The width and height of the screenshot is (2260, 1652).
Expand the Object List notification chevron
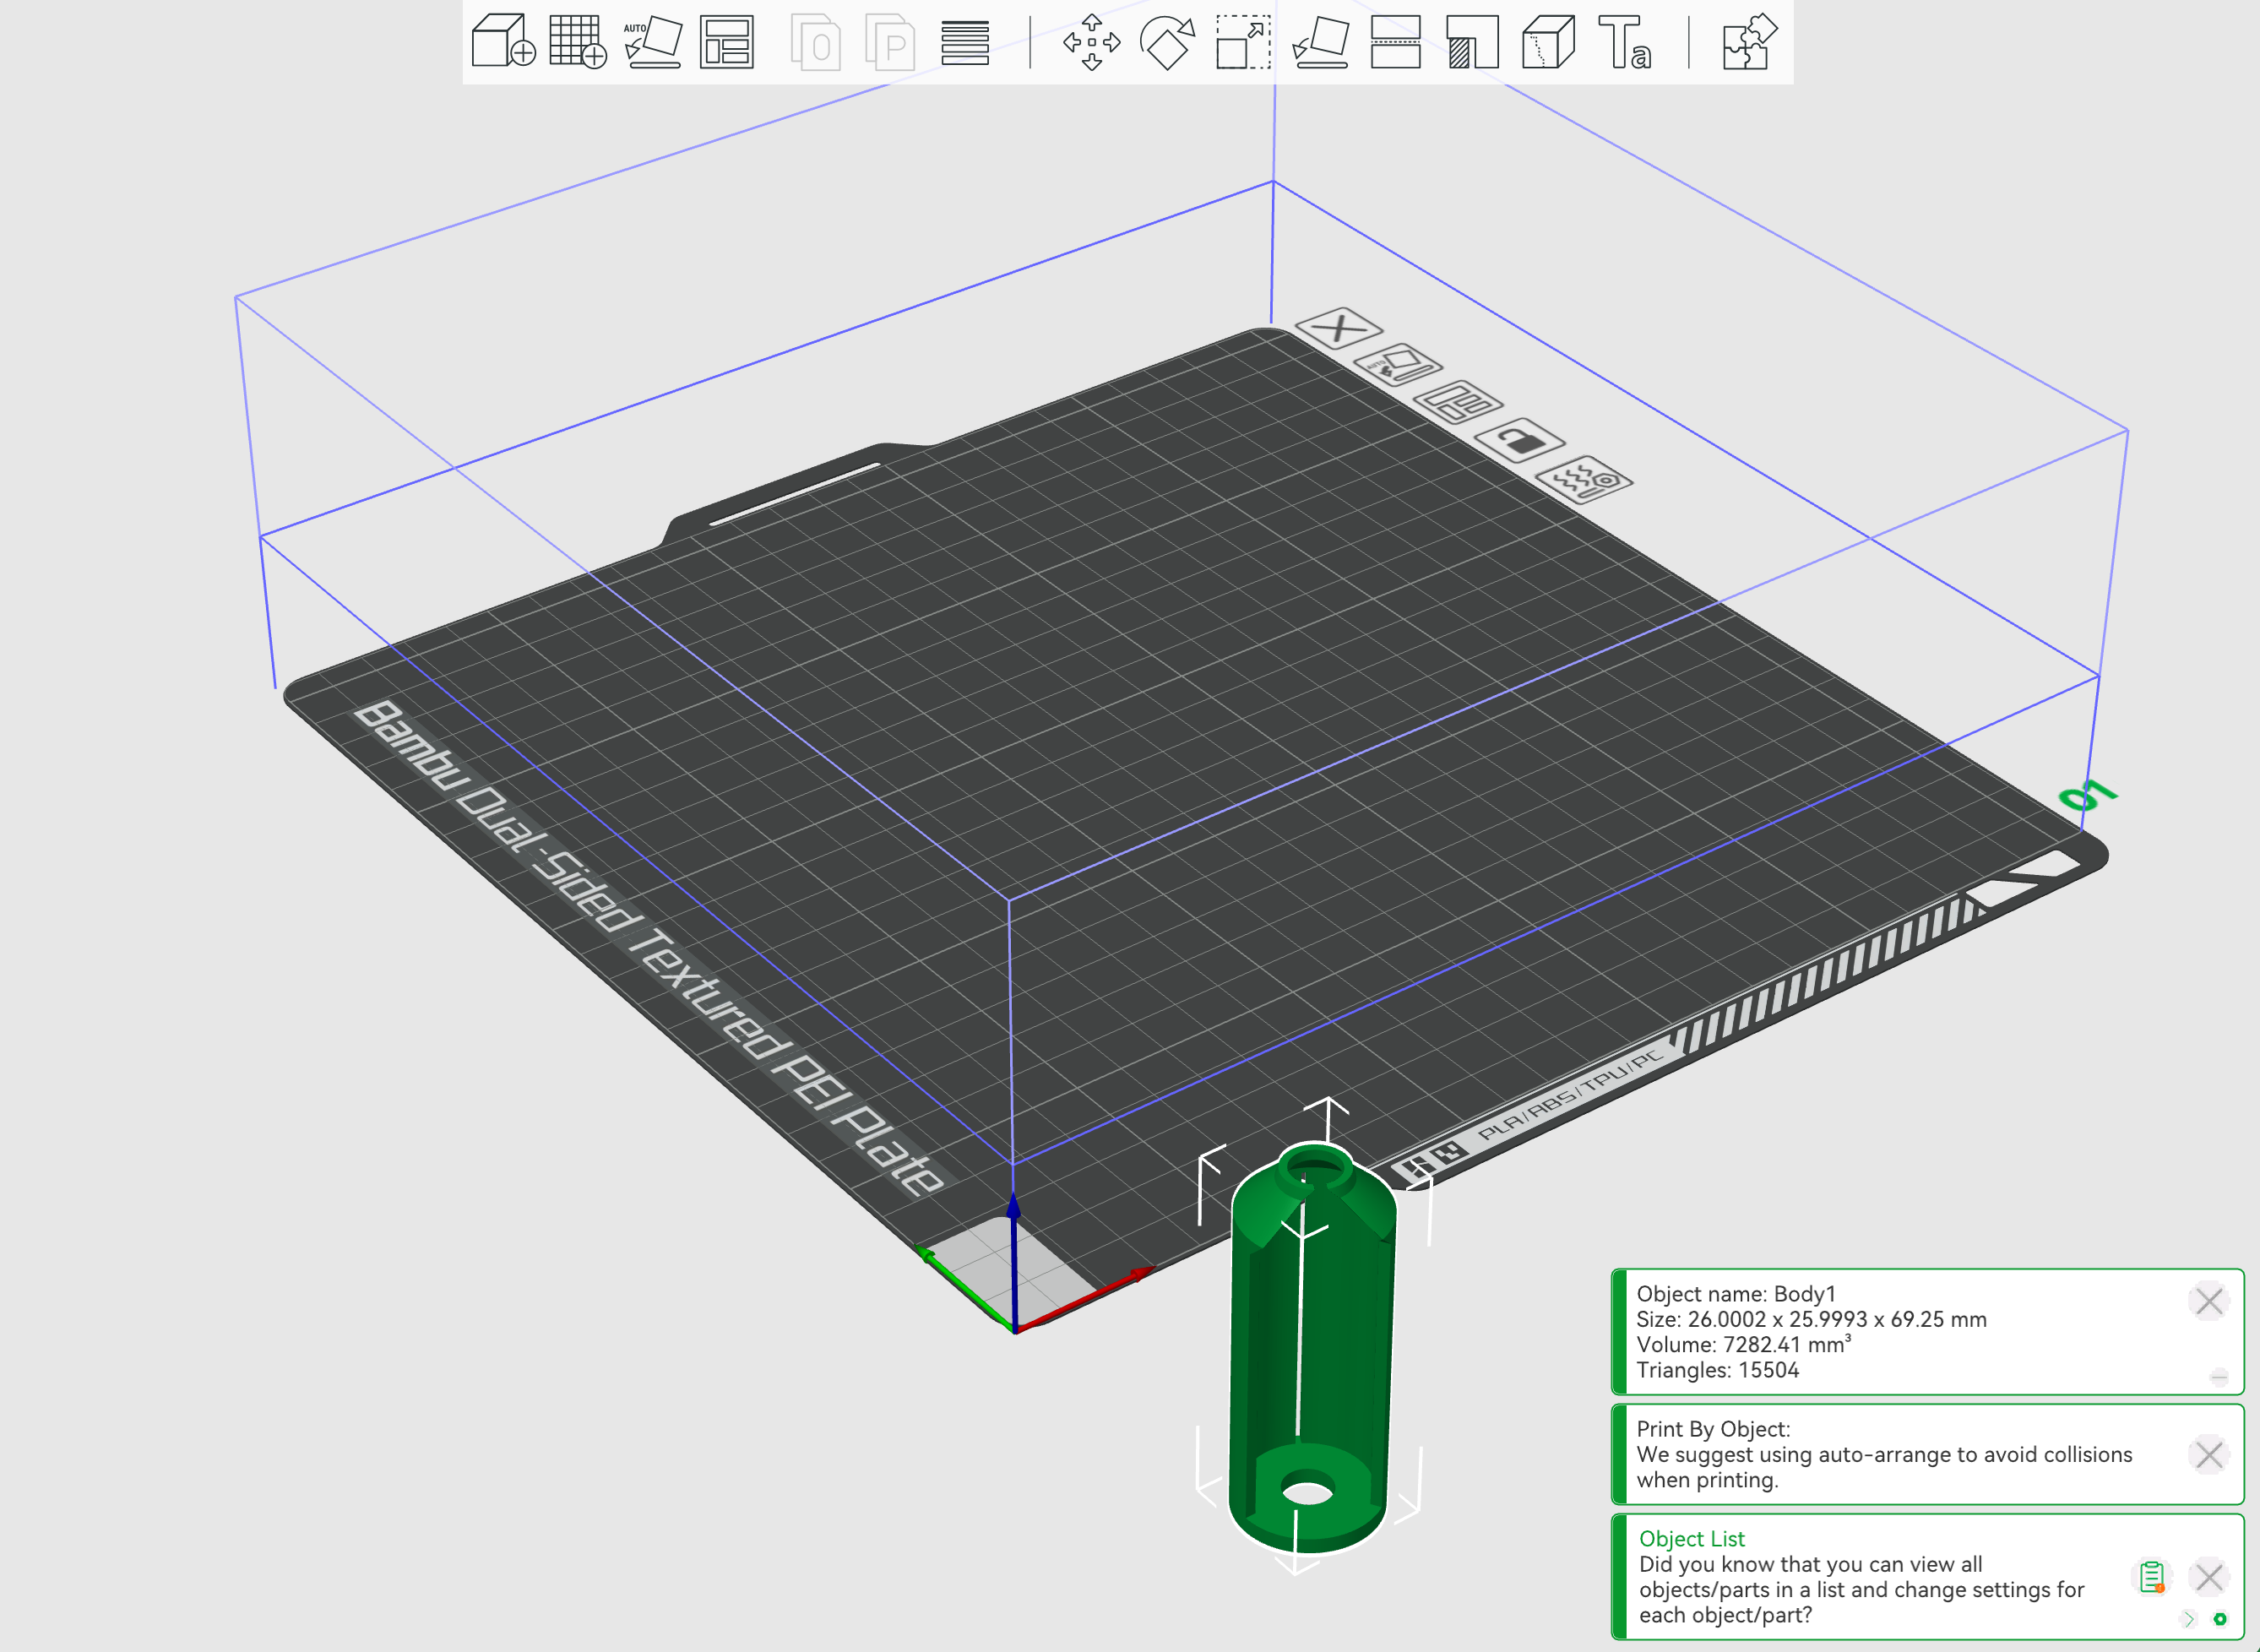pyautogui.click(x=2190, y=1618)
